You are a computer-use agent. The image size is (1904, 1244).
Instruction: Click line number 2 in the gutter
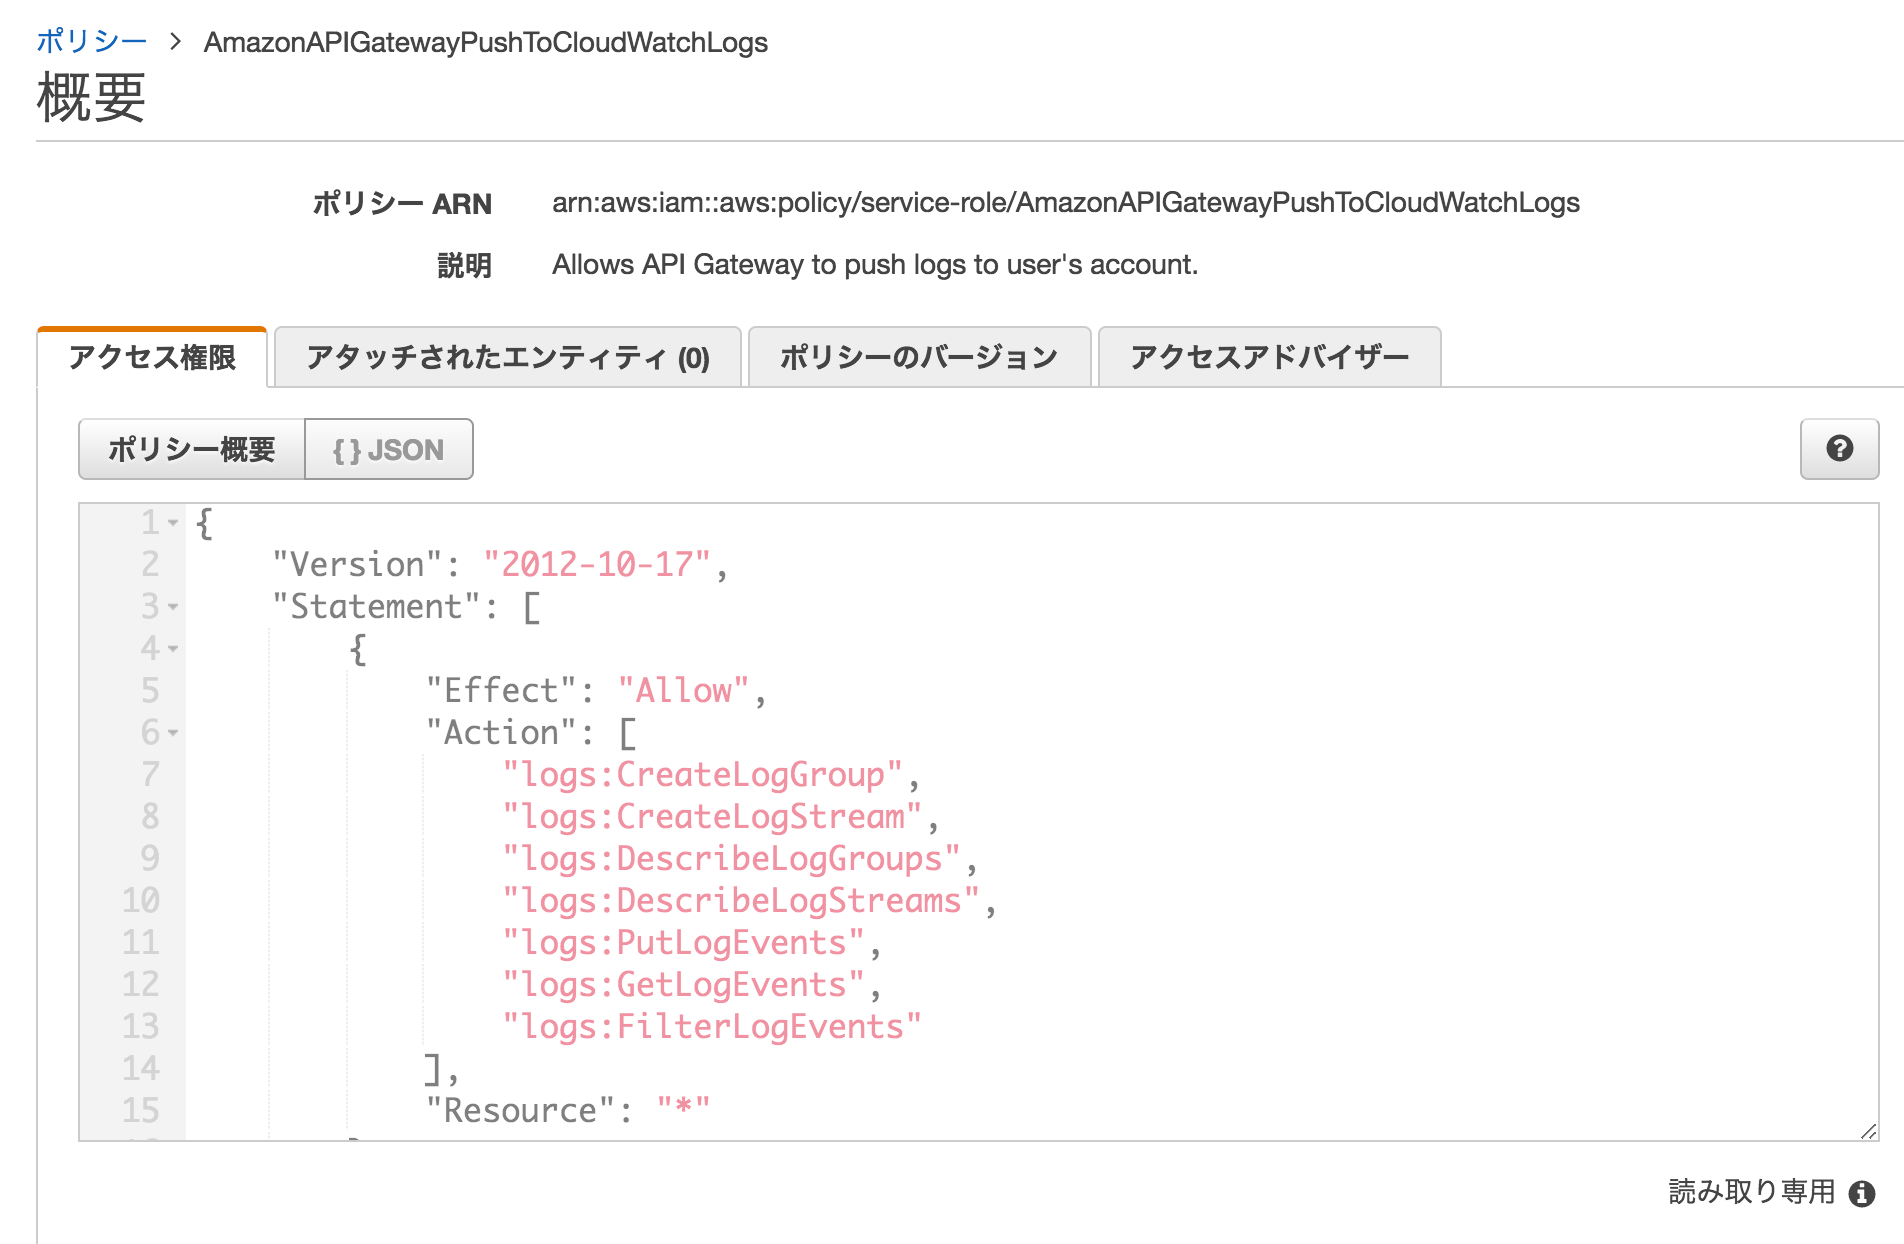(150, 565)
